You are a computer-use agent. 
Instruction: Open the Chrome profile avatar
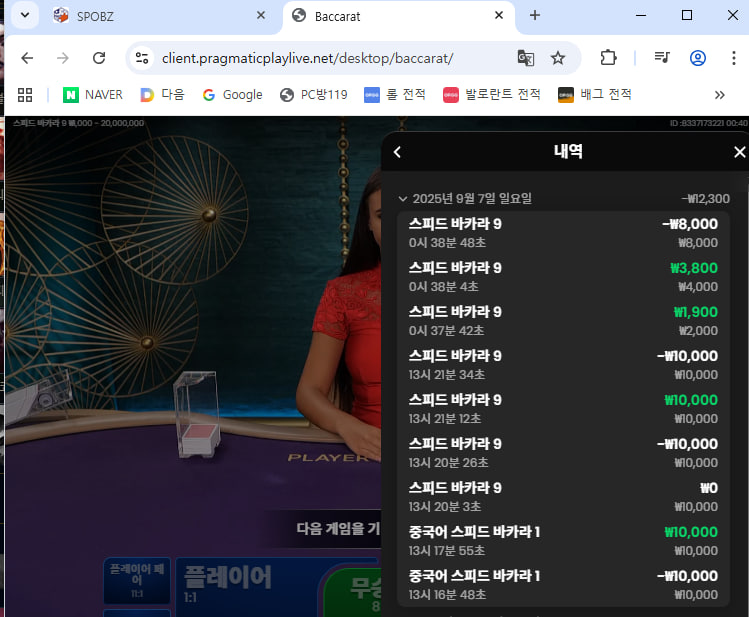pyautogui.click(x=698, y=58)
